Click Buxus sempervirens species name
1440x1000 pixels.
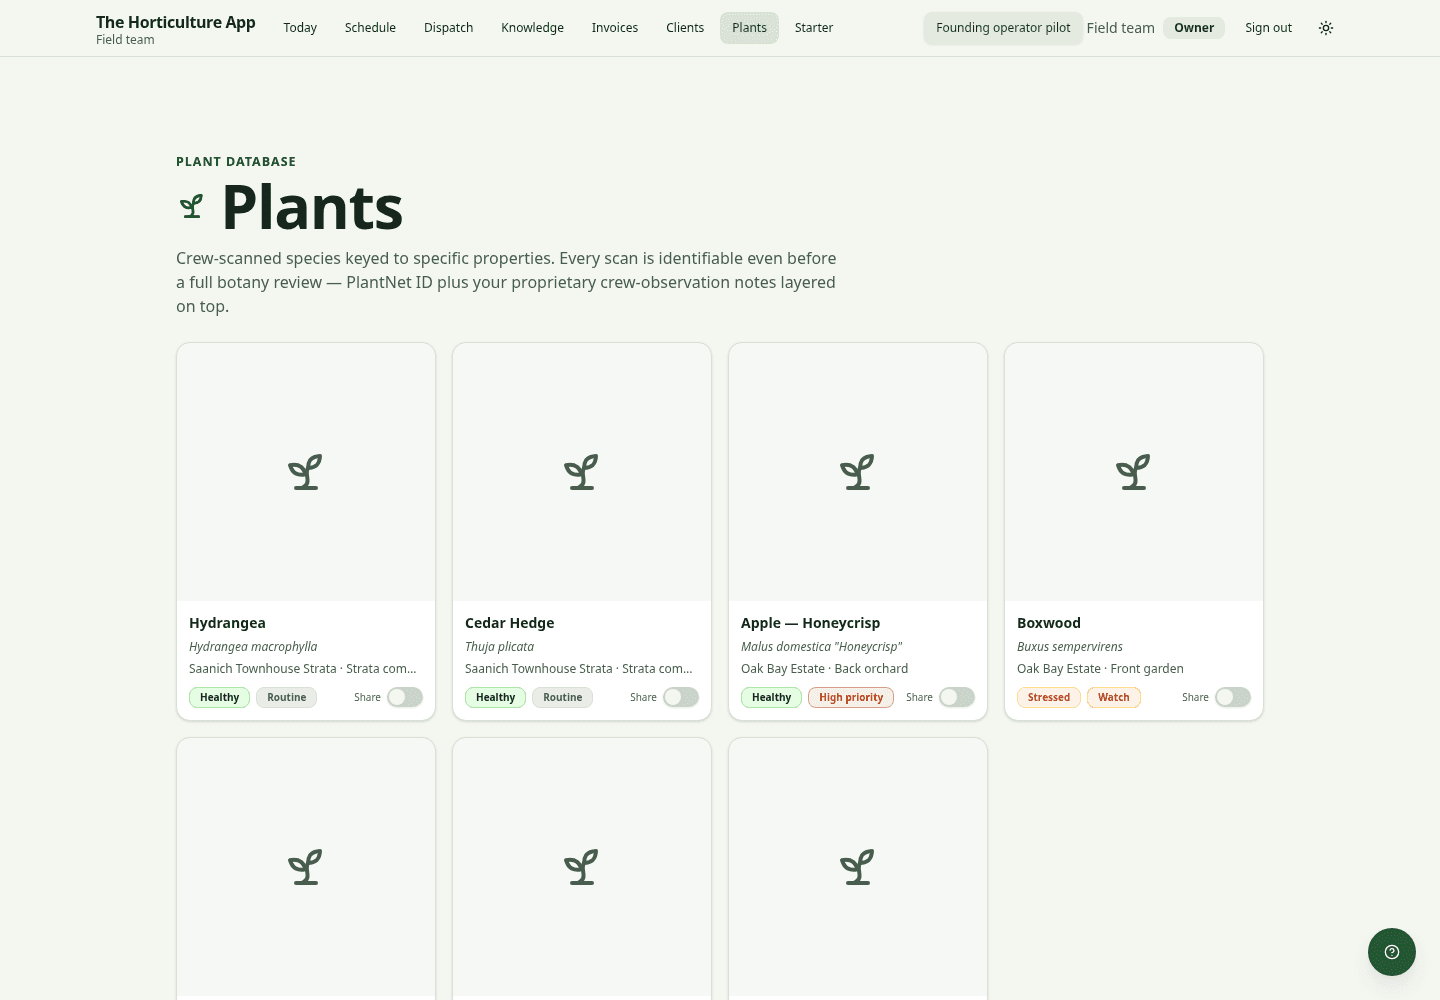pos(1070,647)
